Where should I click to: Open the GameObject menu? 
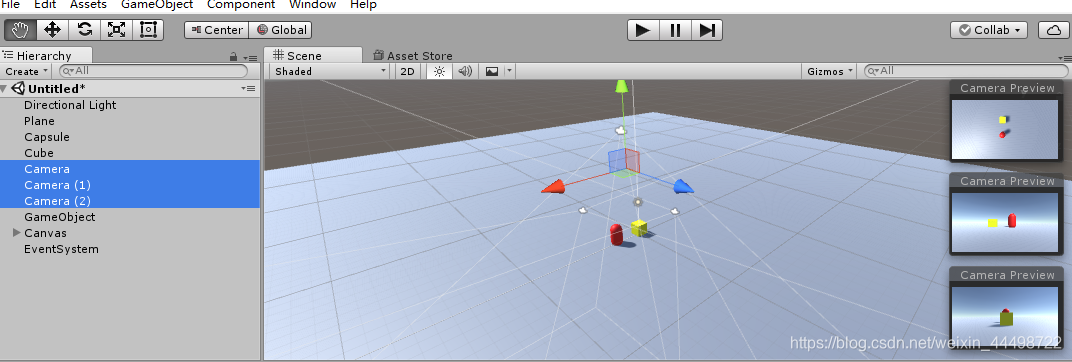[x=157, y=5]
